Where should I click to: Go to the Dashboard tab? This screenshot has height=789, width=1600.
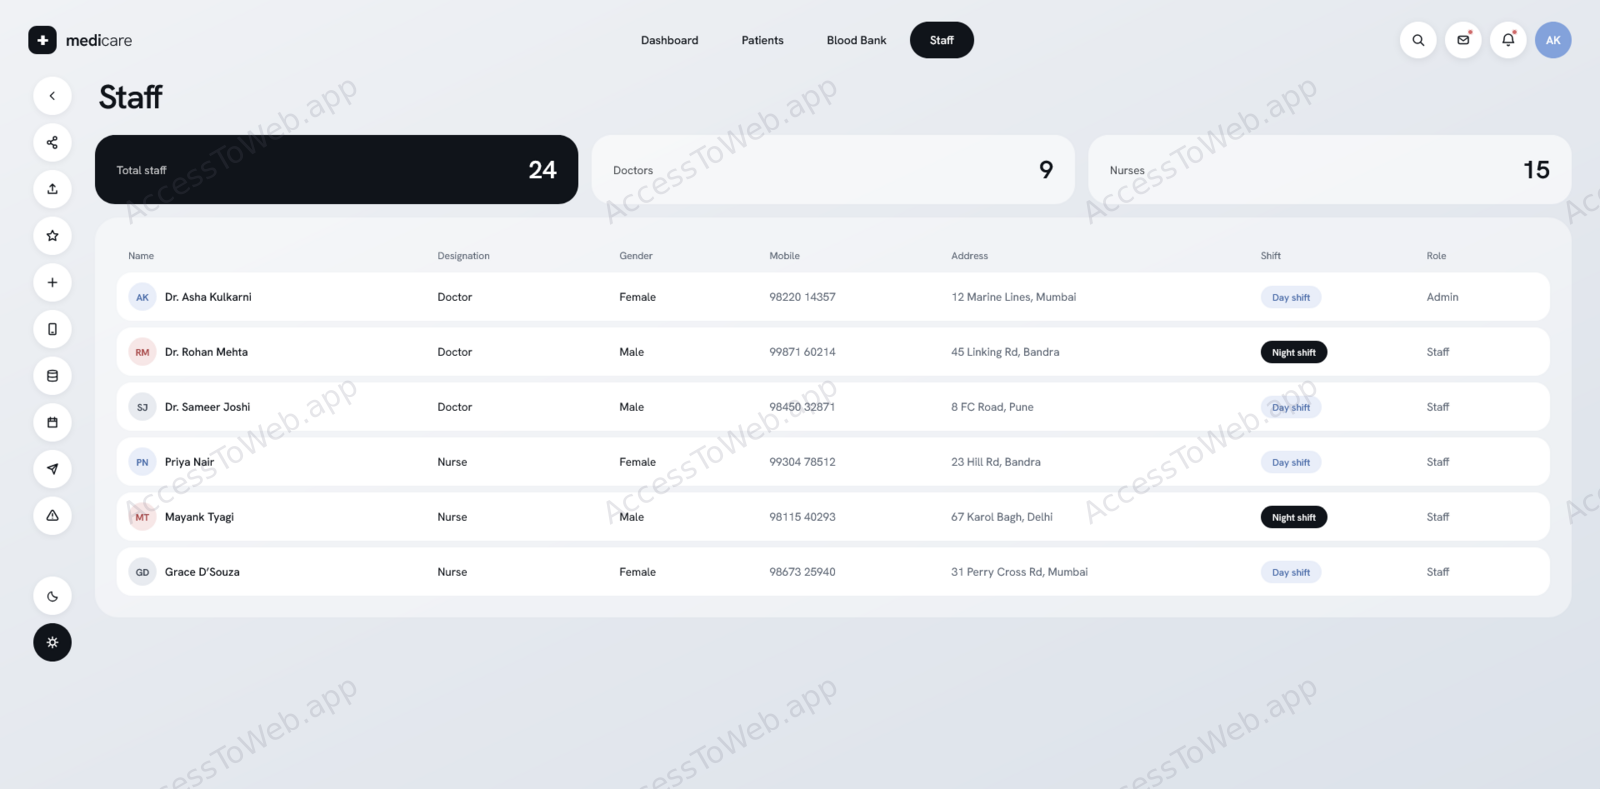(670, 40)
